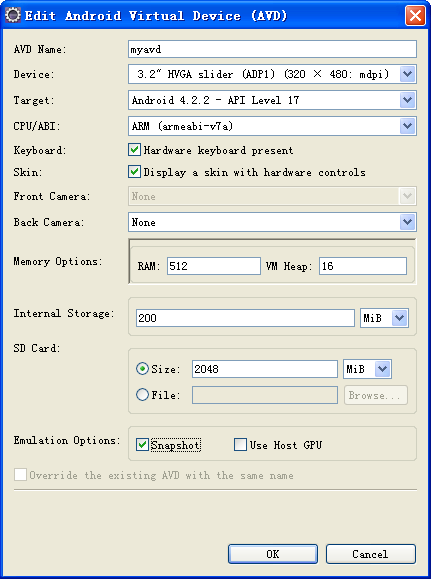Click the RAM value input field

(214, 266)
